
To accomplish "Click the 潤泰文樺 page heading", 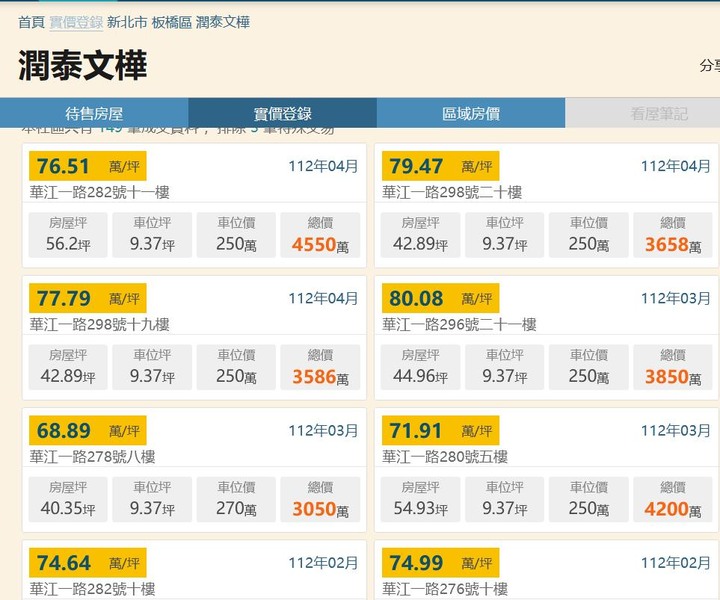I will click(x=83, y=65).
